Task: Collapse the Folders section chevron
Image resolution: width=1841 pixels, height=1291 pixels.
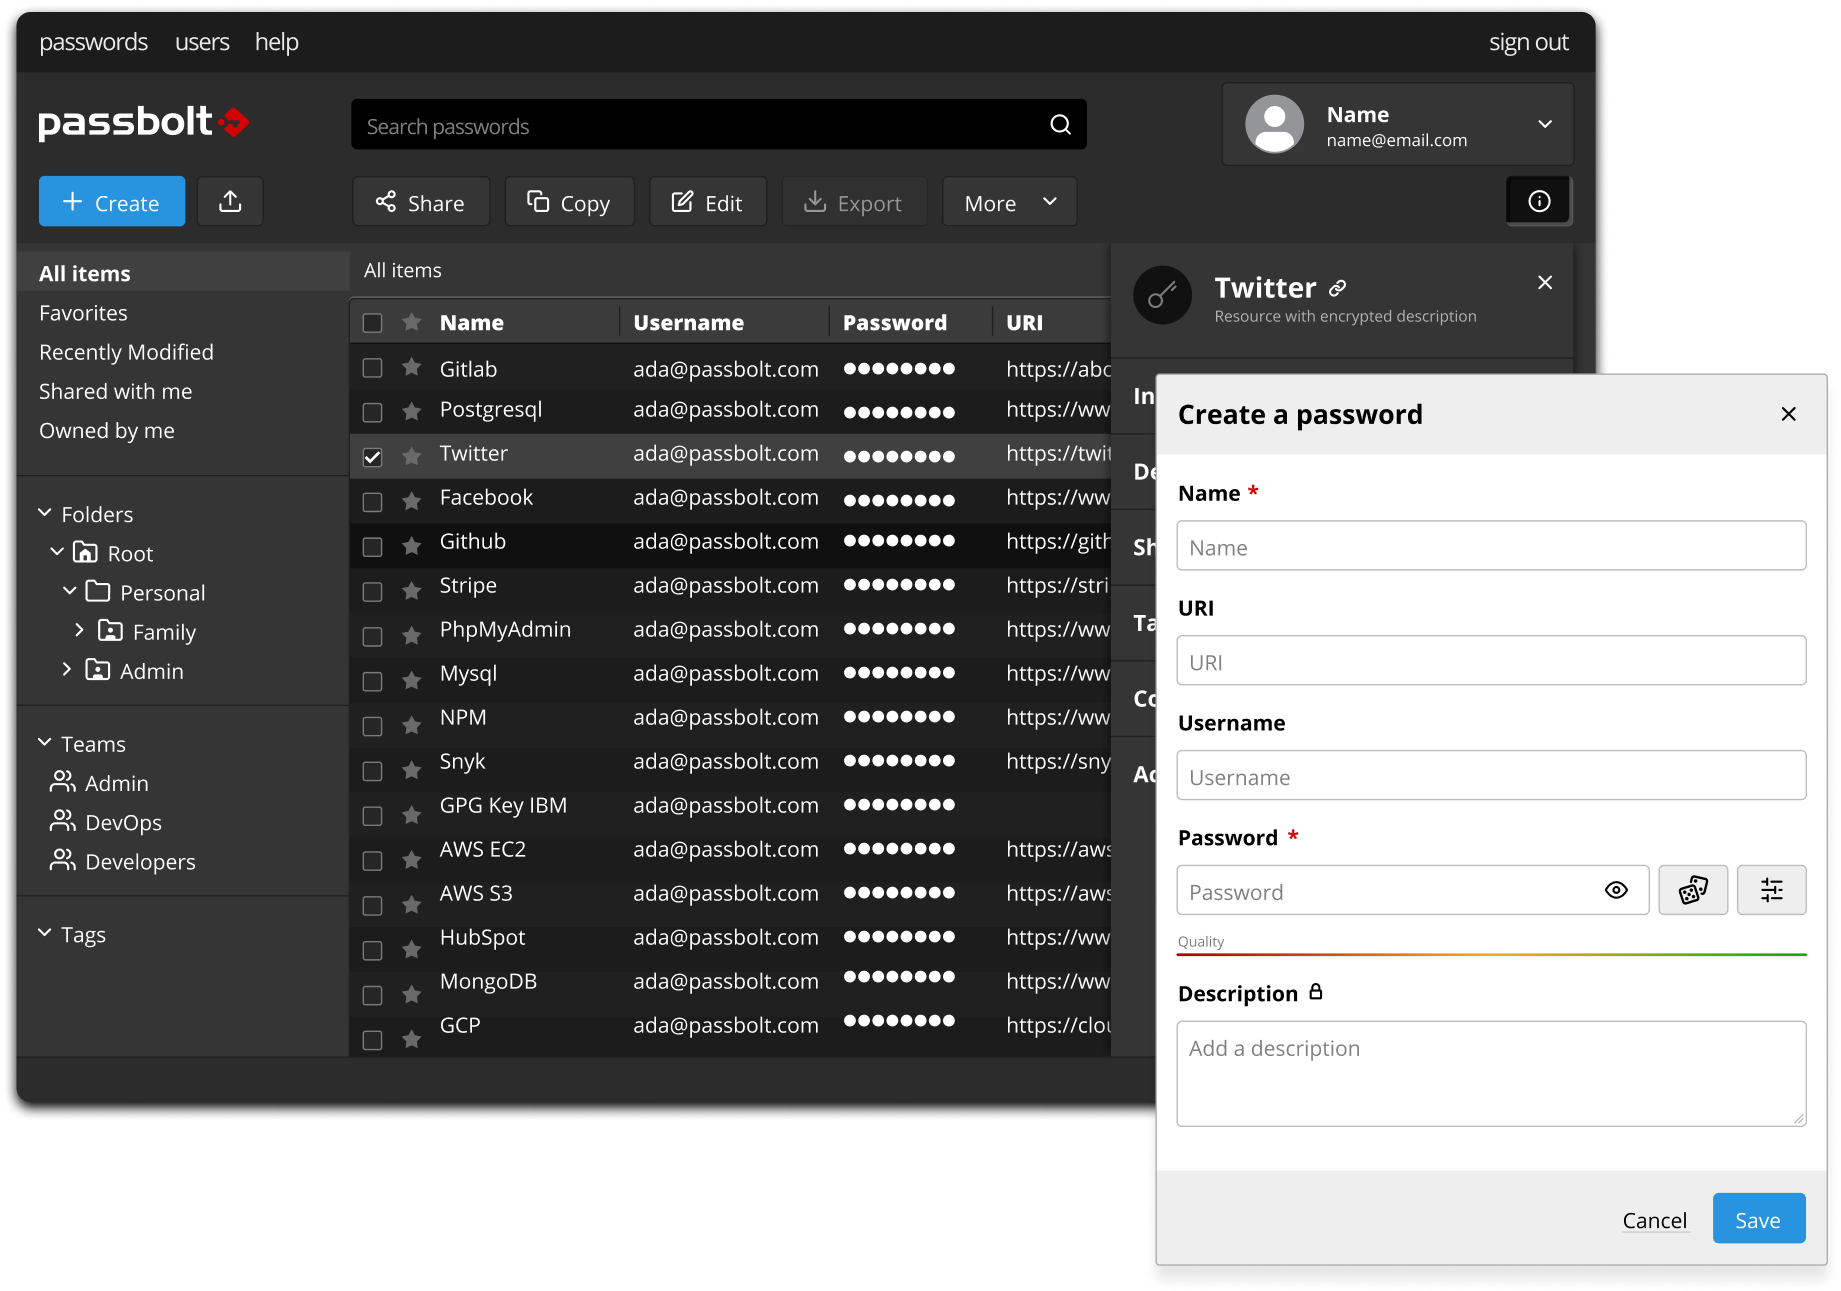Action: 45,513
